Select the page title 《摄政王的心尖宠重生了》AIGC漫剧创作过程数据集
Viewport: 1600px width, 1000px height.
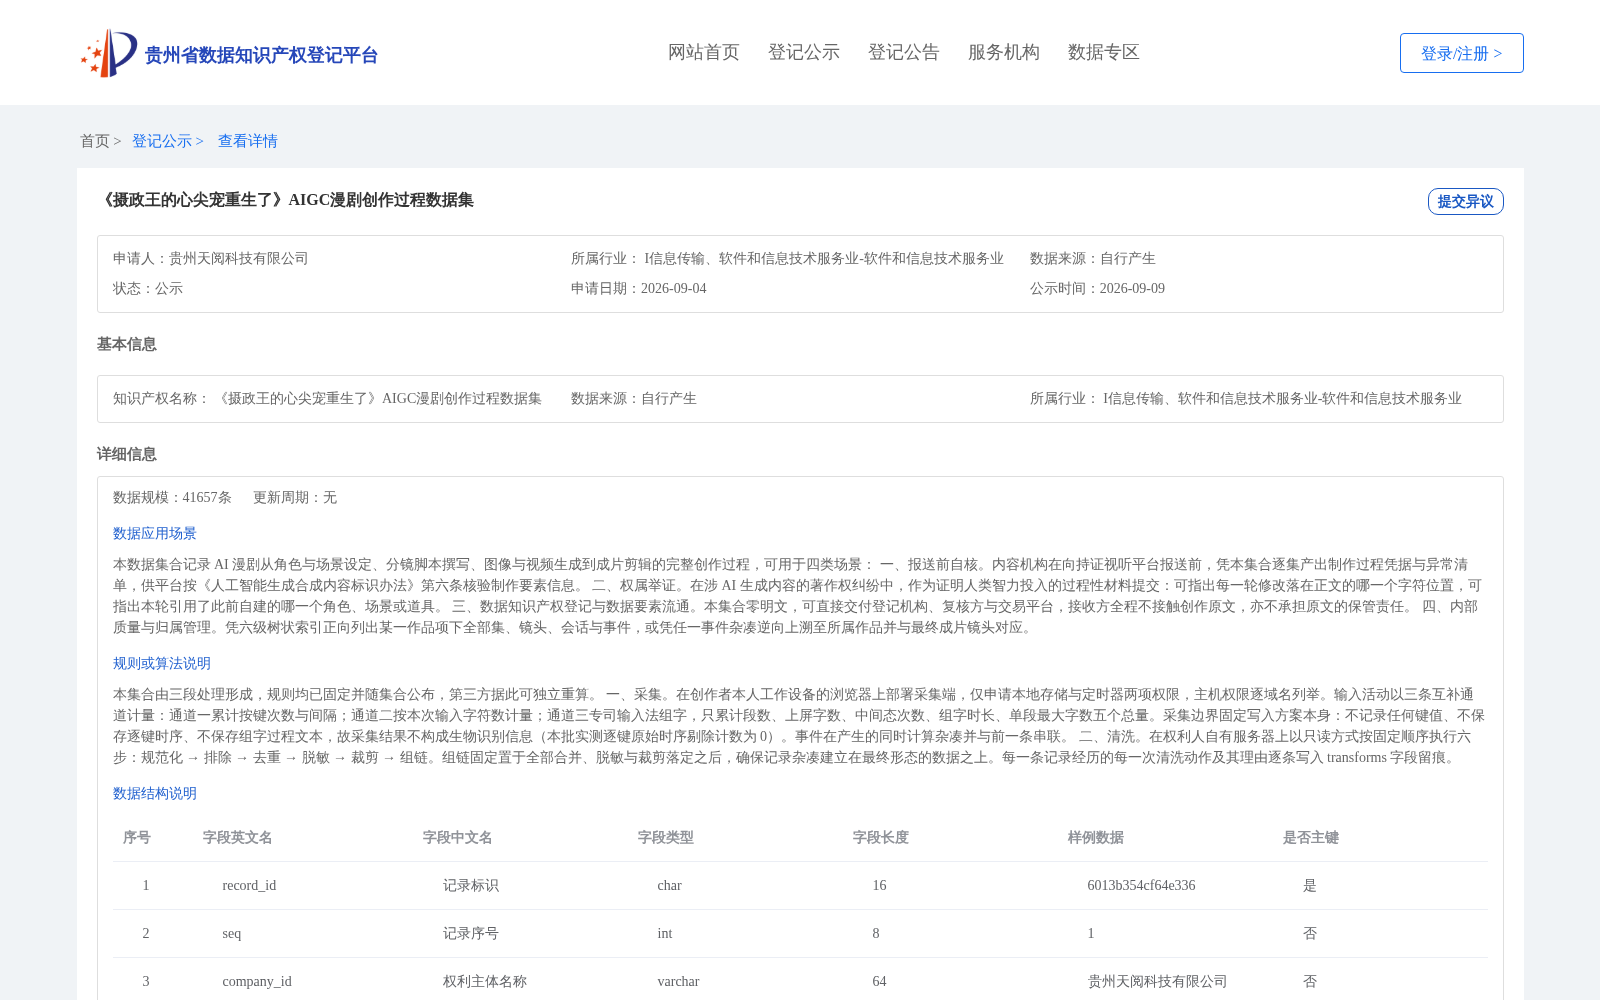tap(285, 200)
